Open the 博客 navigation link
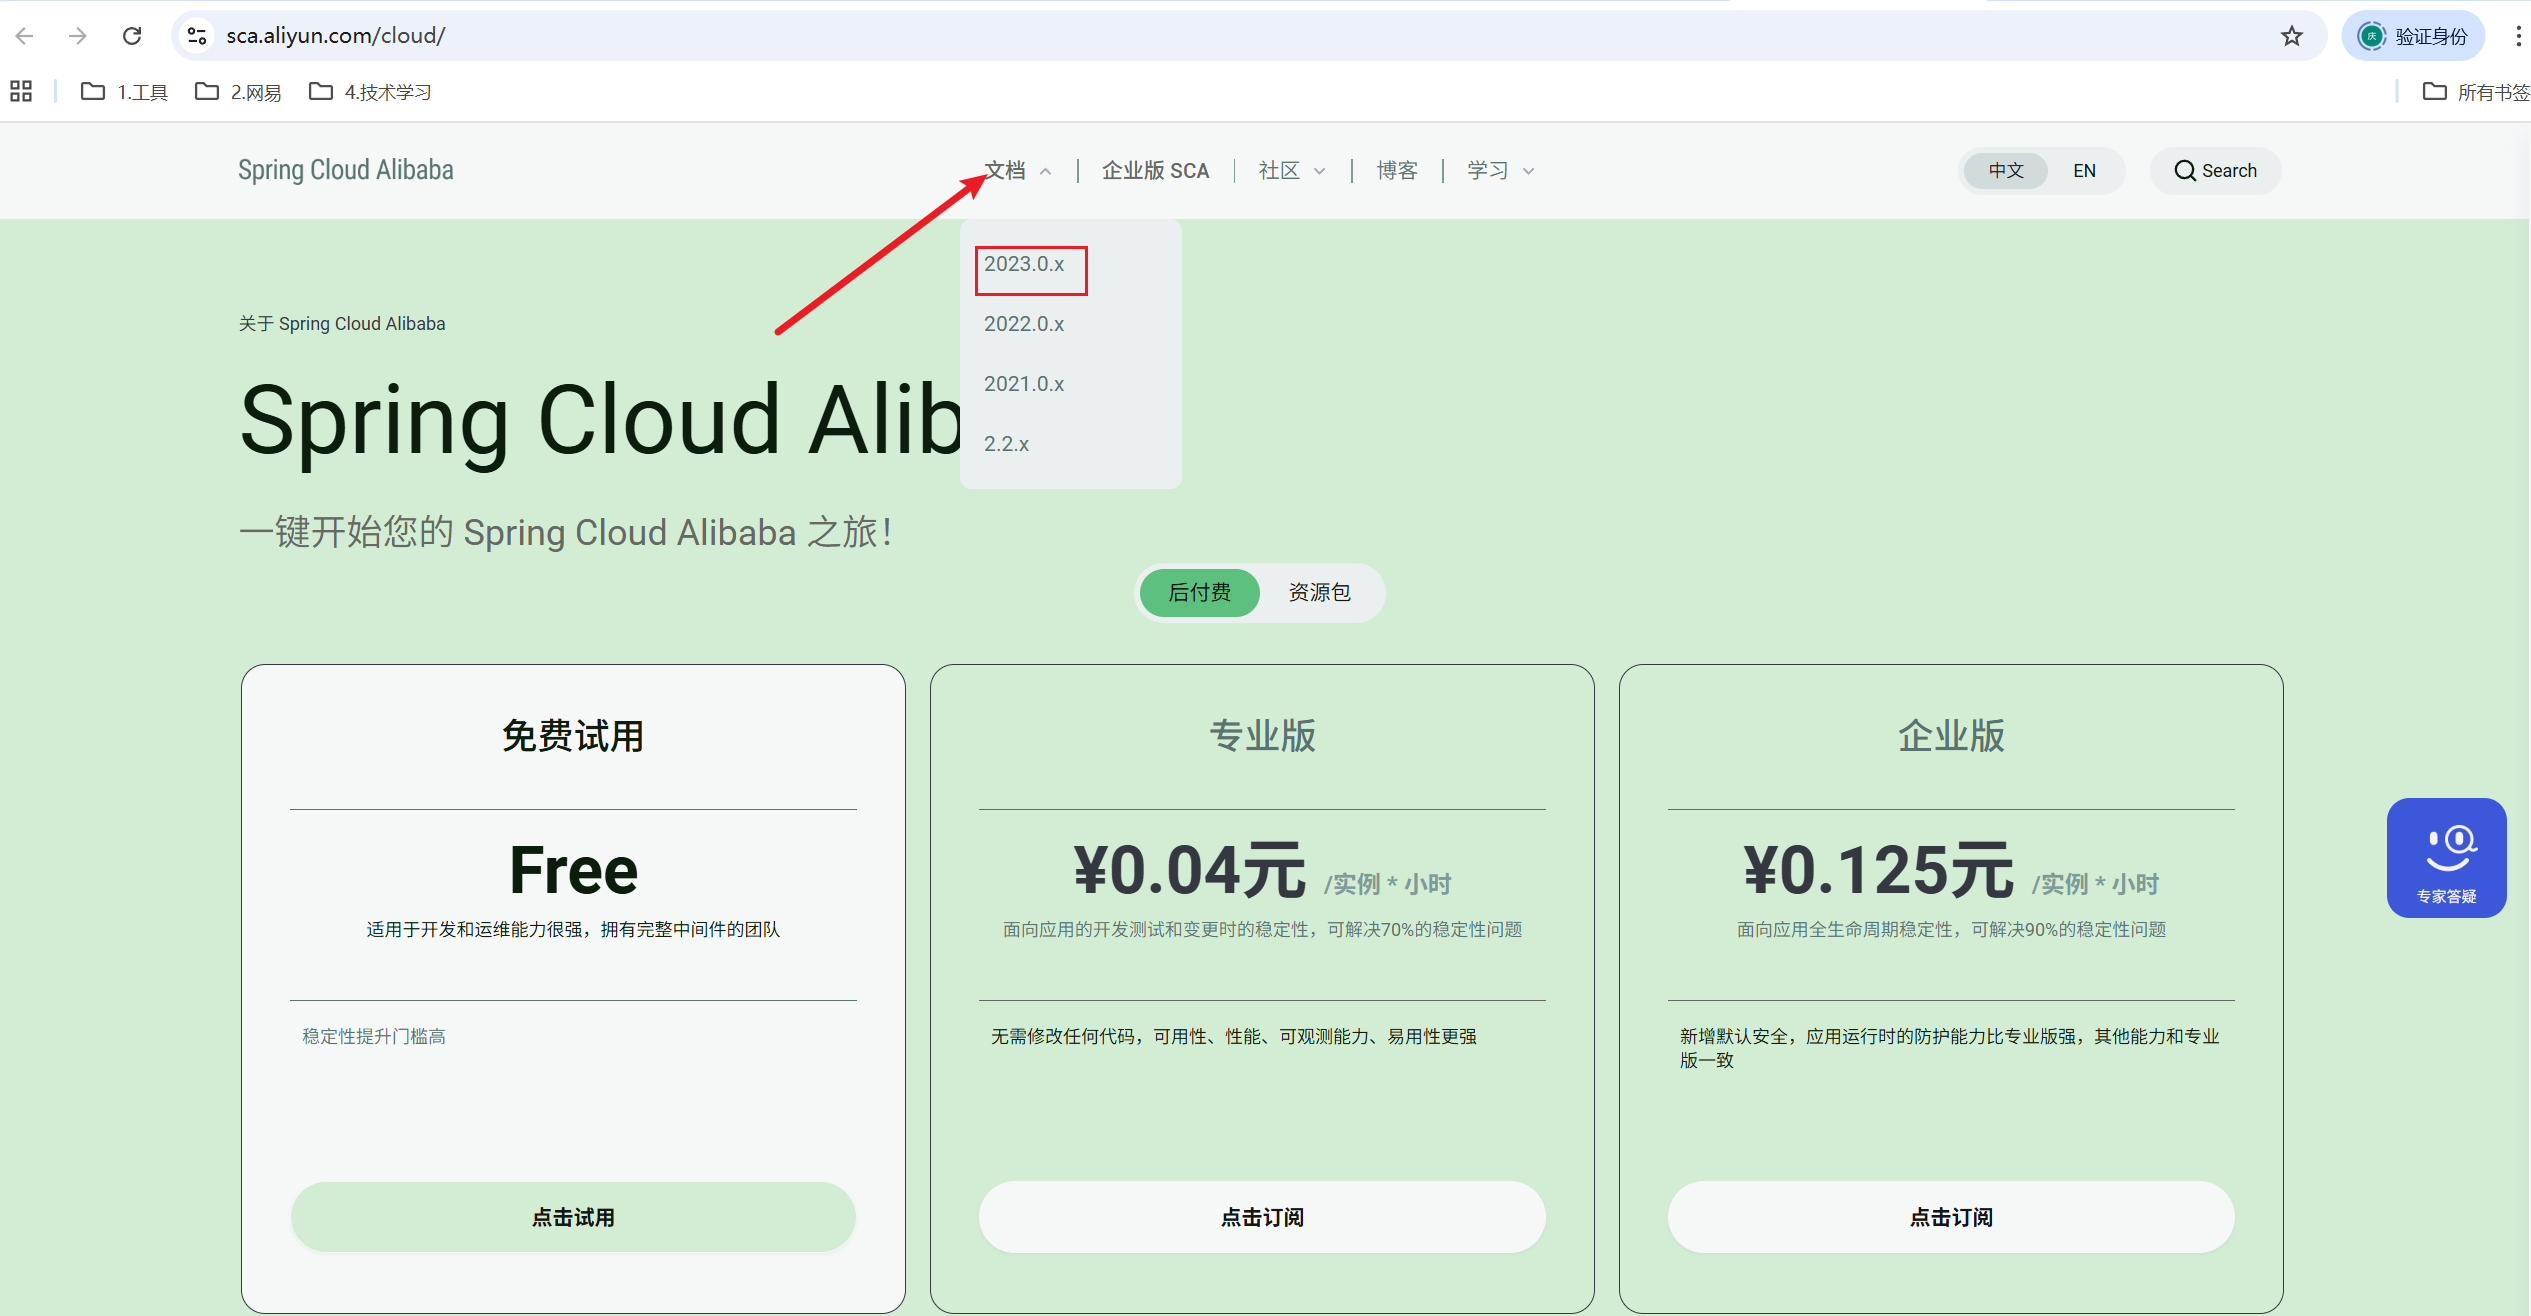 click(1396, 171)
